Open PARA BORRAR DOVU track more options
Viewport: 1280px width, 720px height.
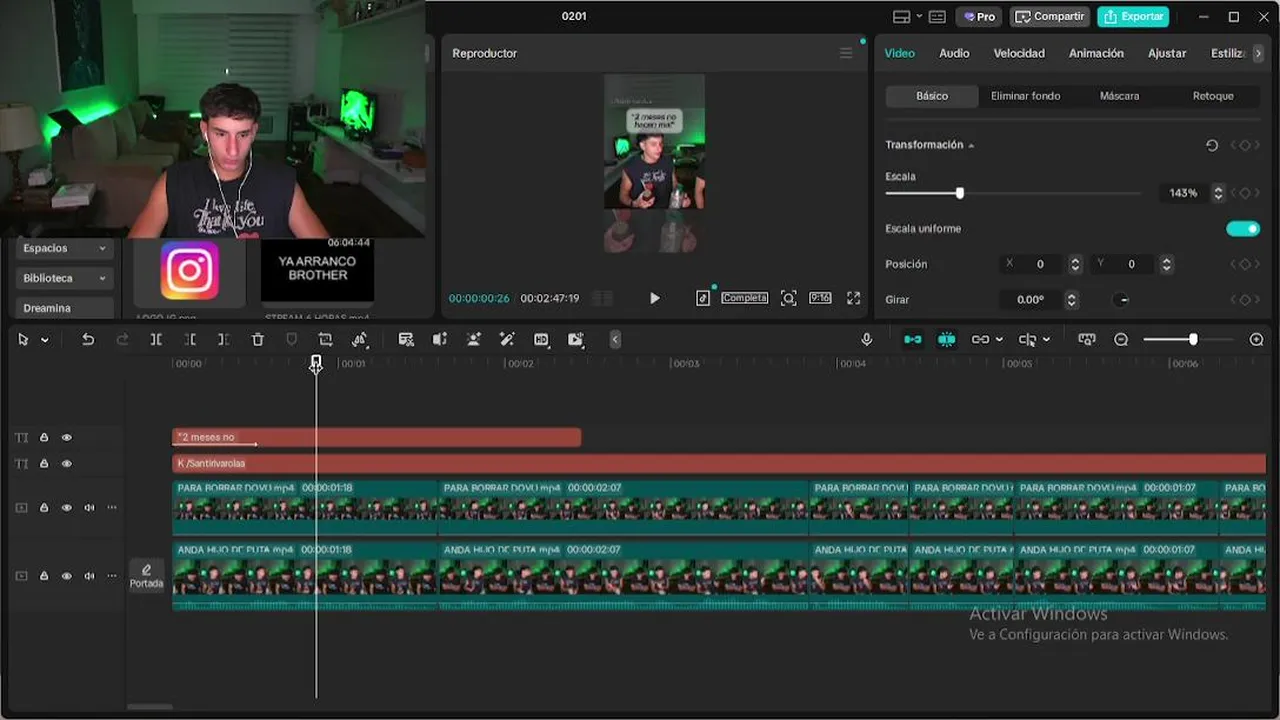coord(112,508)
